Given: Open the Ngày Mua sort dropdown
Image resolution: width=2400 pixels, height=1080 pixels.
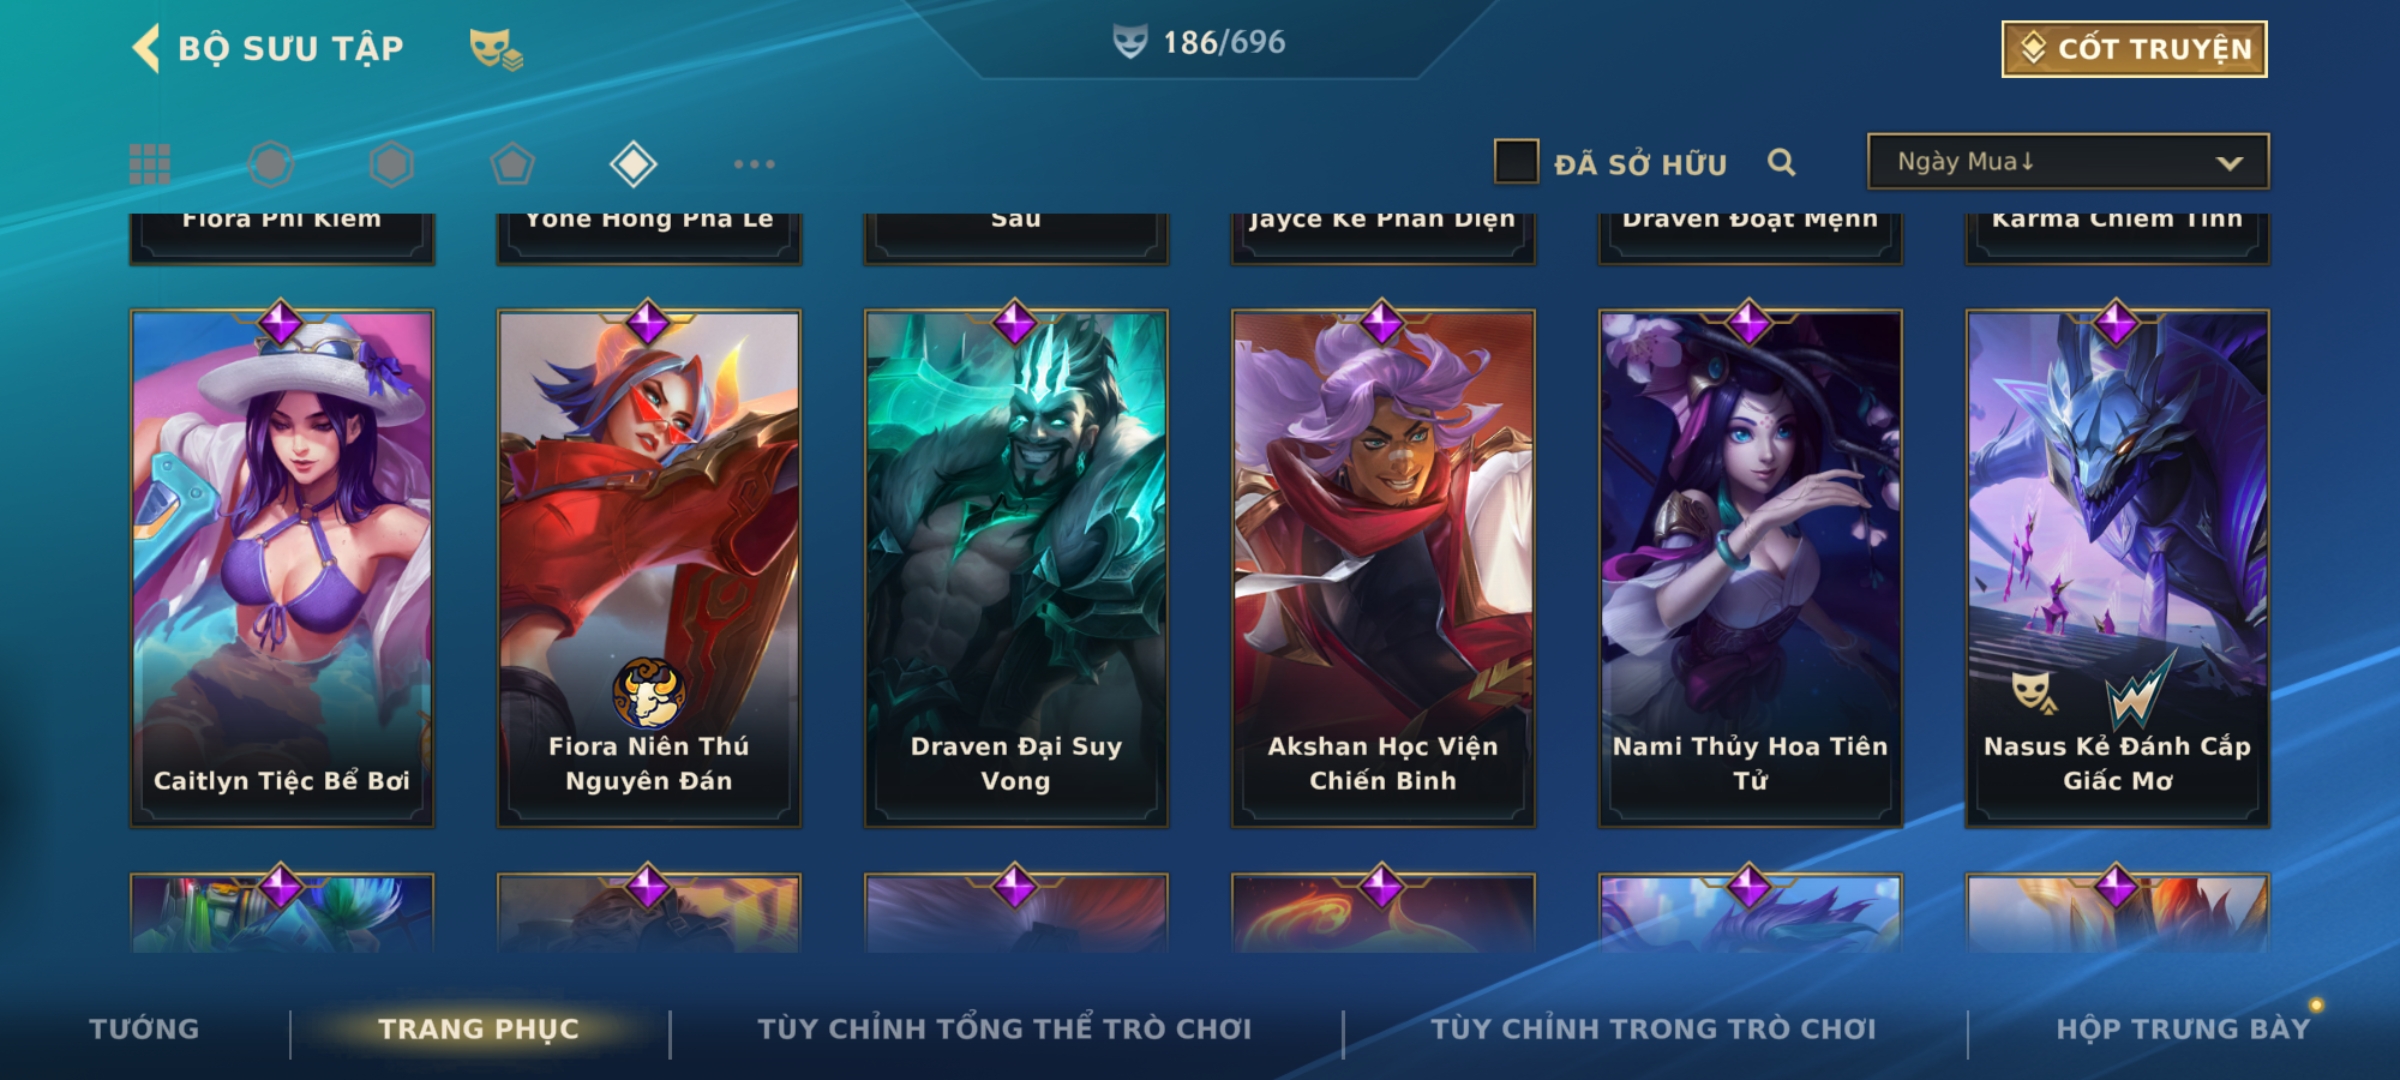Looking at the screenshot, I should pos(2068,161).
